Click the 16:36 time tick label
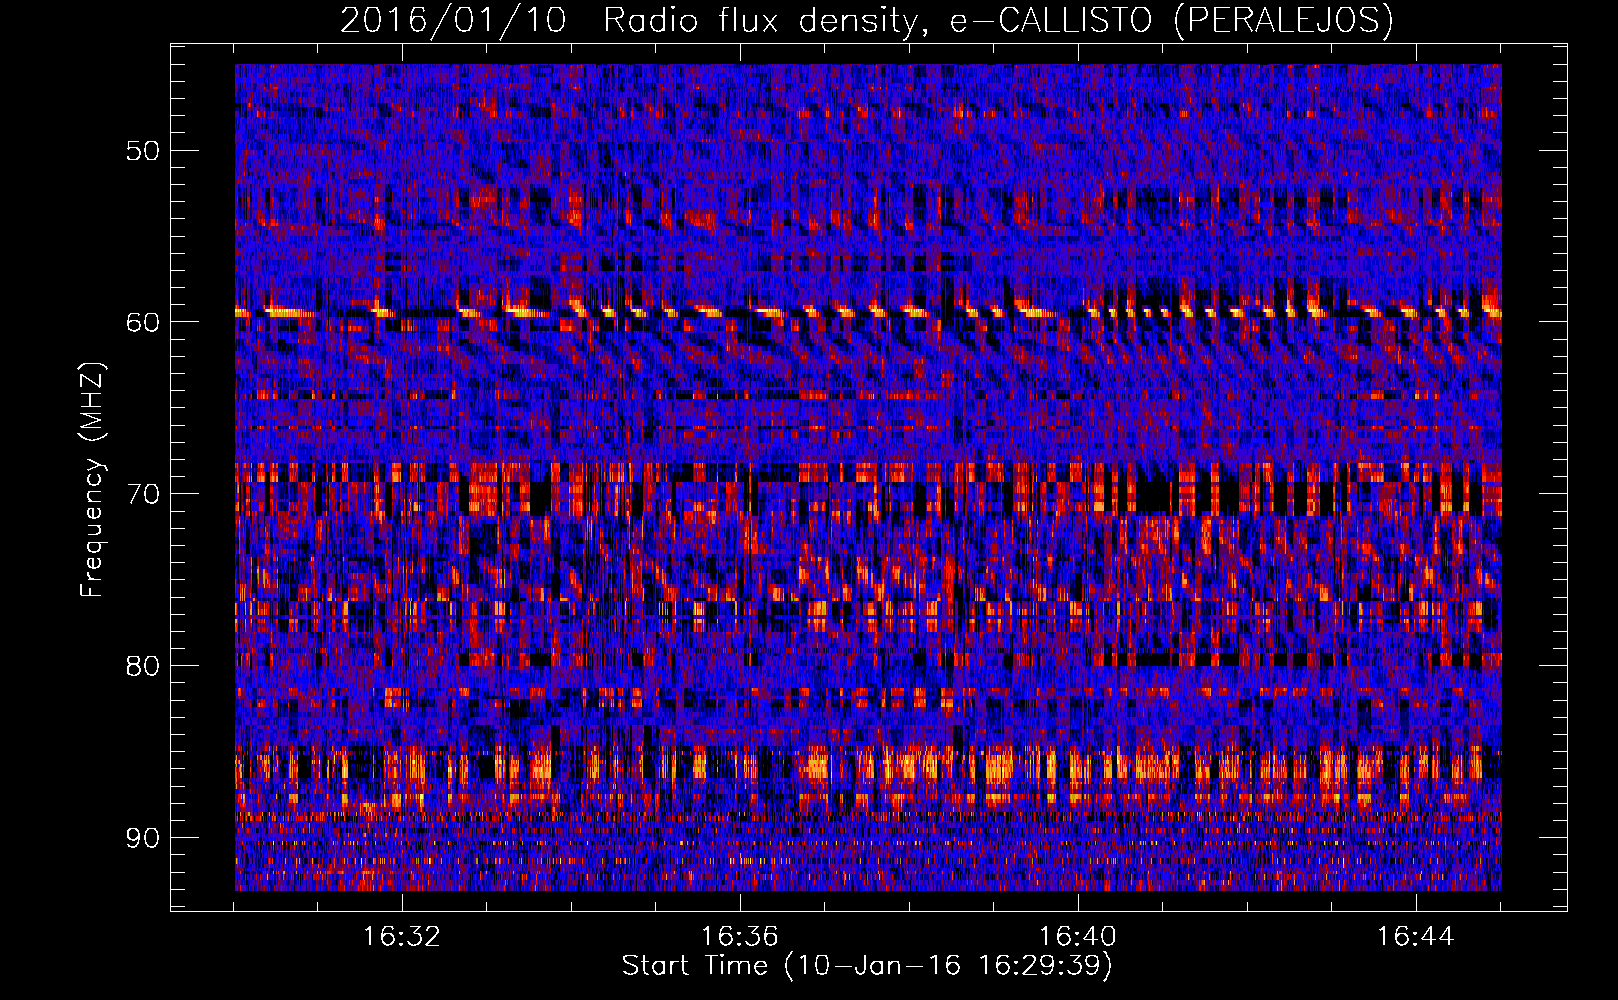1618x1000 pixels. pyautogui.click(x=740, y=937)
